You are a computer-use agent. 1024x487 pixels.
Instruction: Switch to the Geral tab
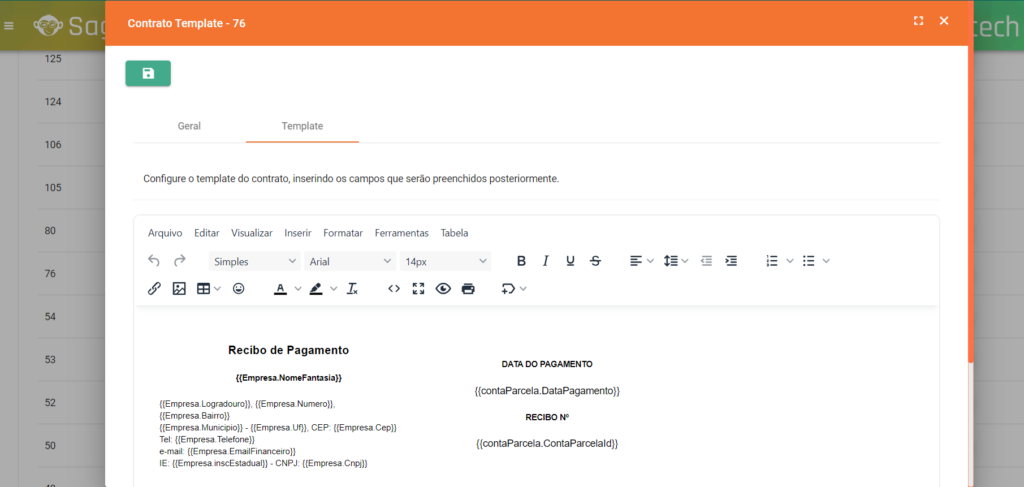(189, 126)
